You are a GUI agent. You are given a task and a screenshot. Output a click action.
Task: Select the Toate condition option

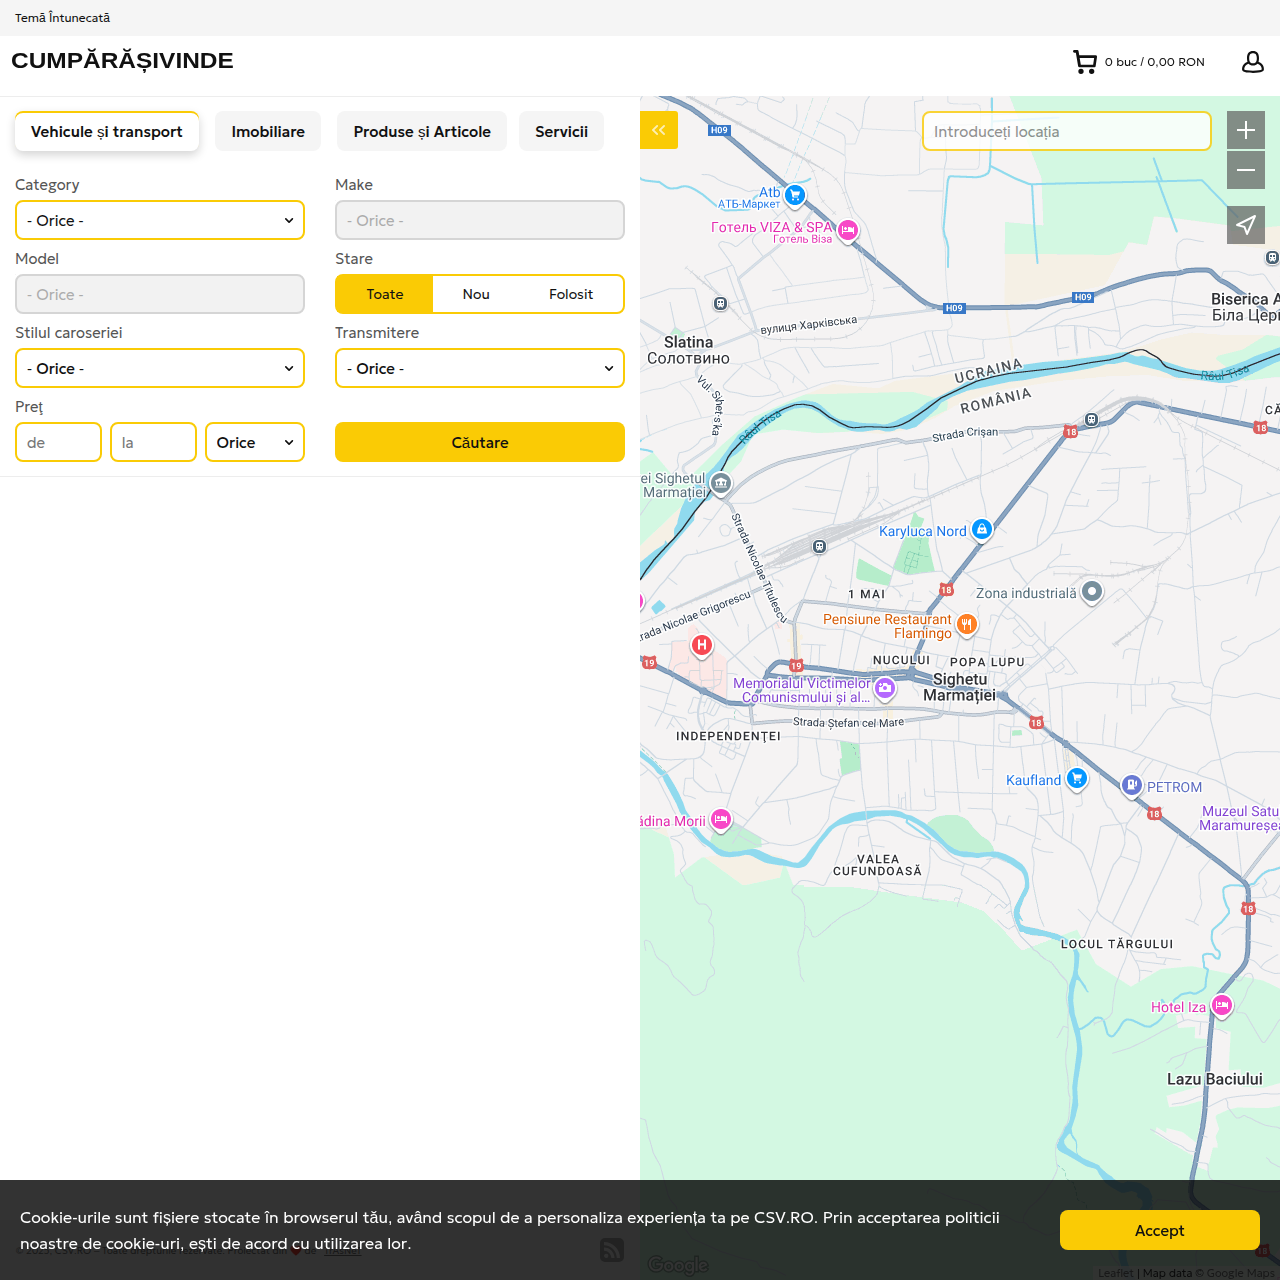(x=385, y=294)
